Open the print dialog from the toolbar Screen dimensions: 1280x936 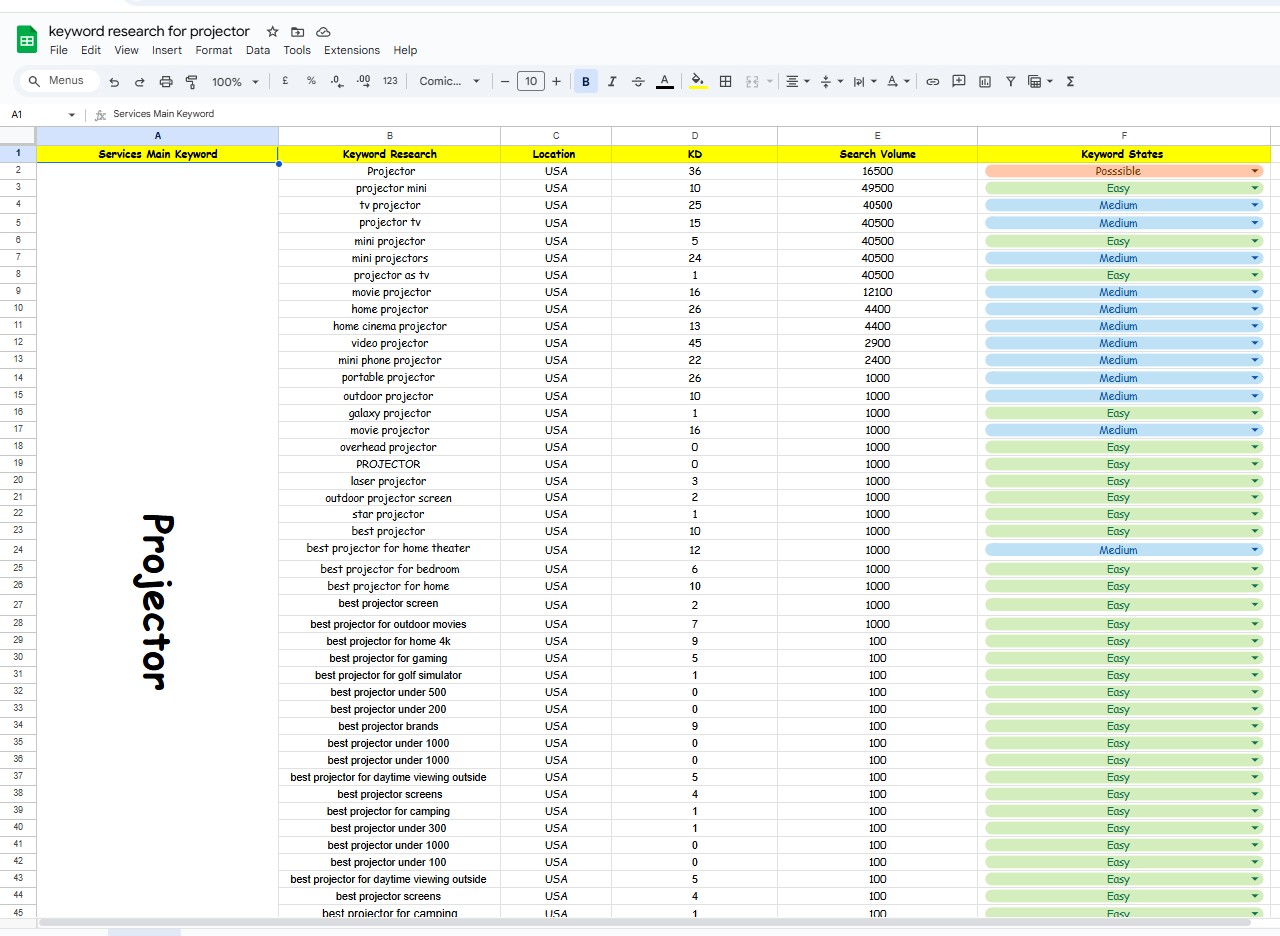(165, 81)
